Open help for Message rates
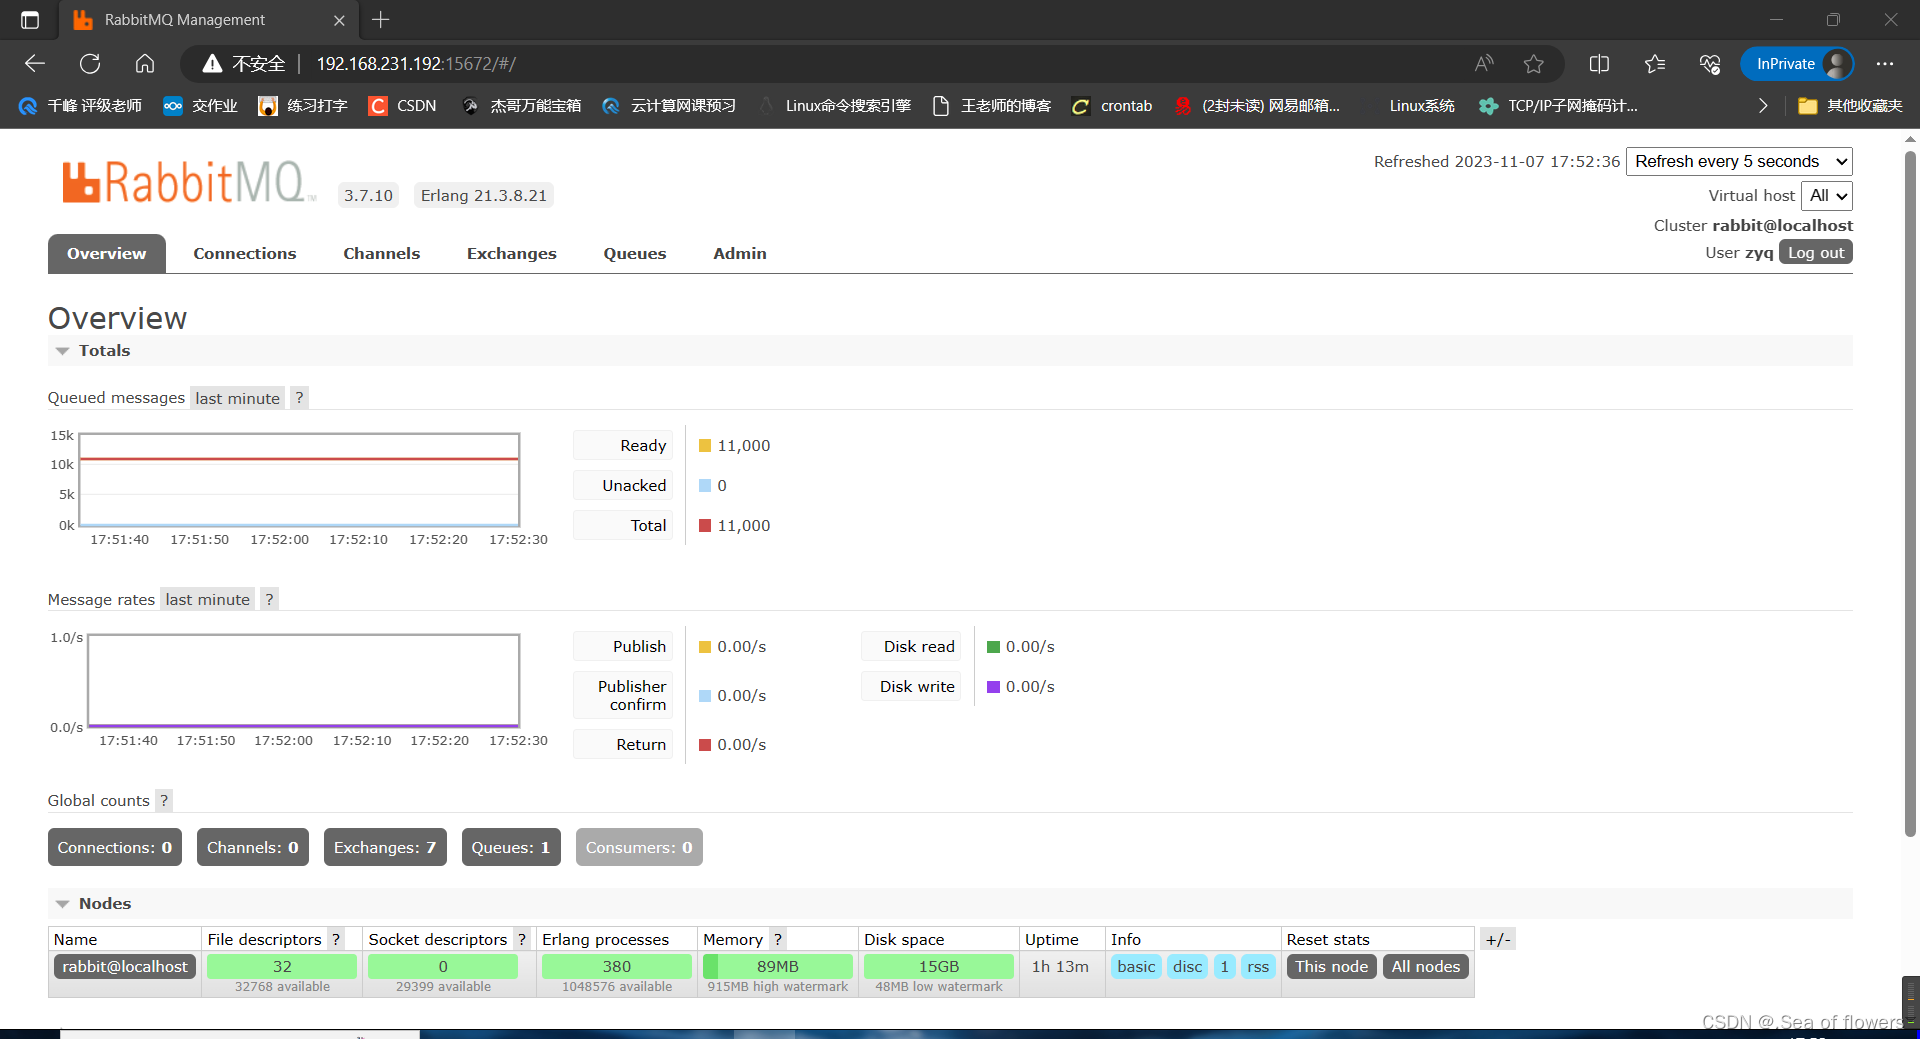 pyautogui.click(x=269, y=600)
